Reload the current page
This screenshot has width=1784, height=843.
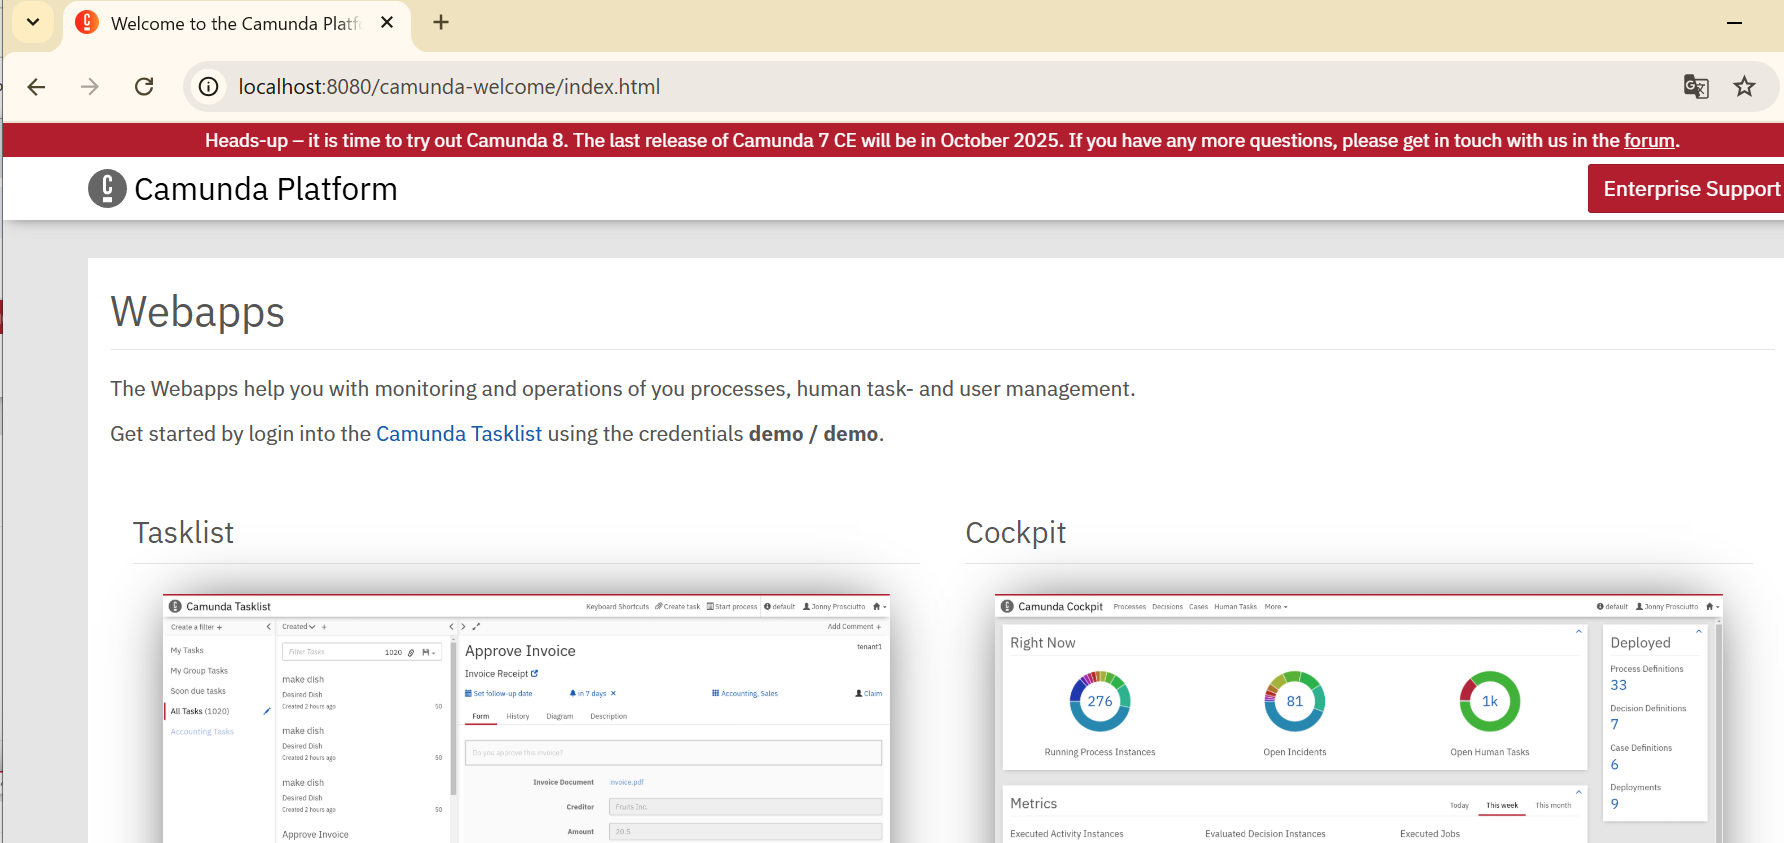(144, 87)
